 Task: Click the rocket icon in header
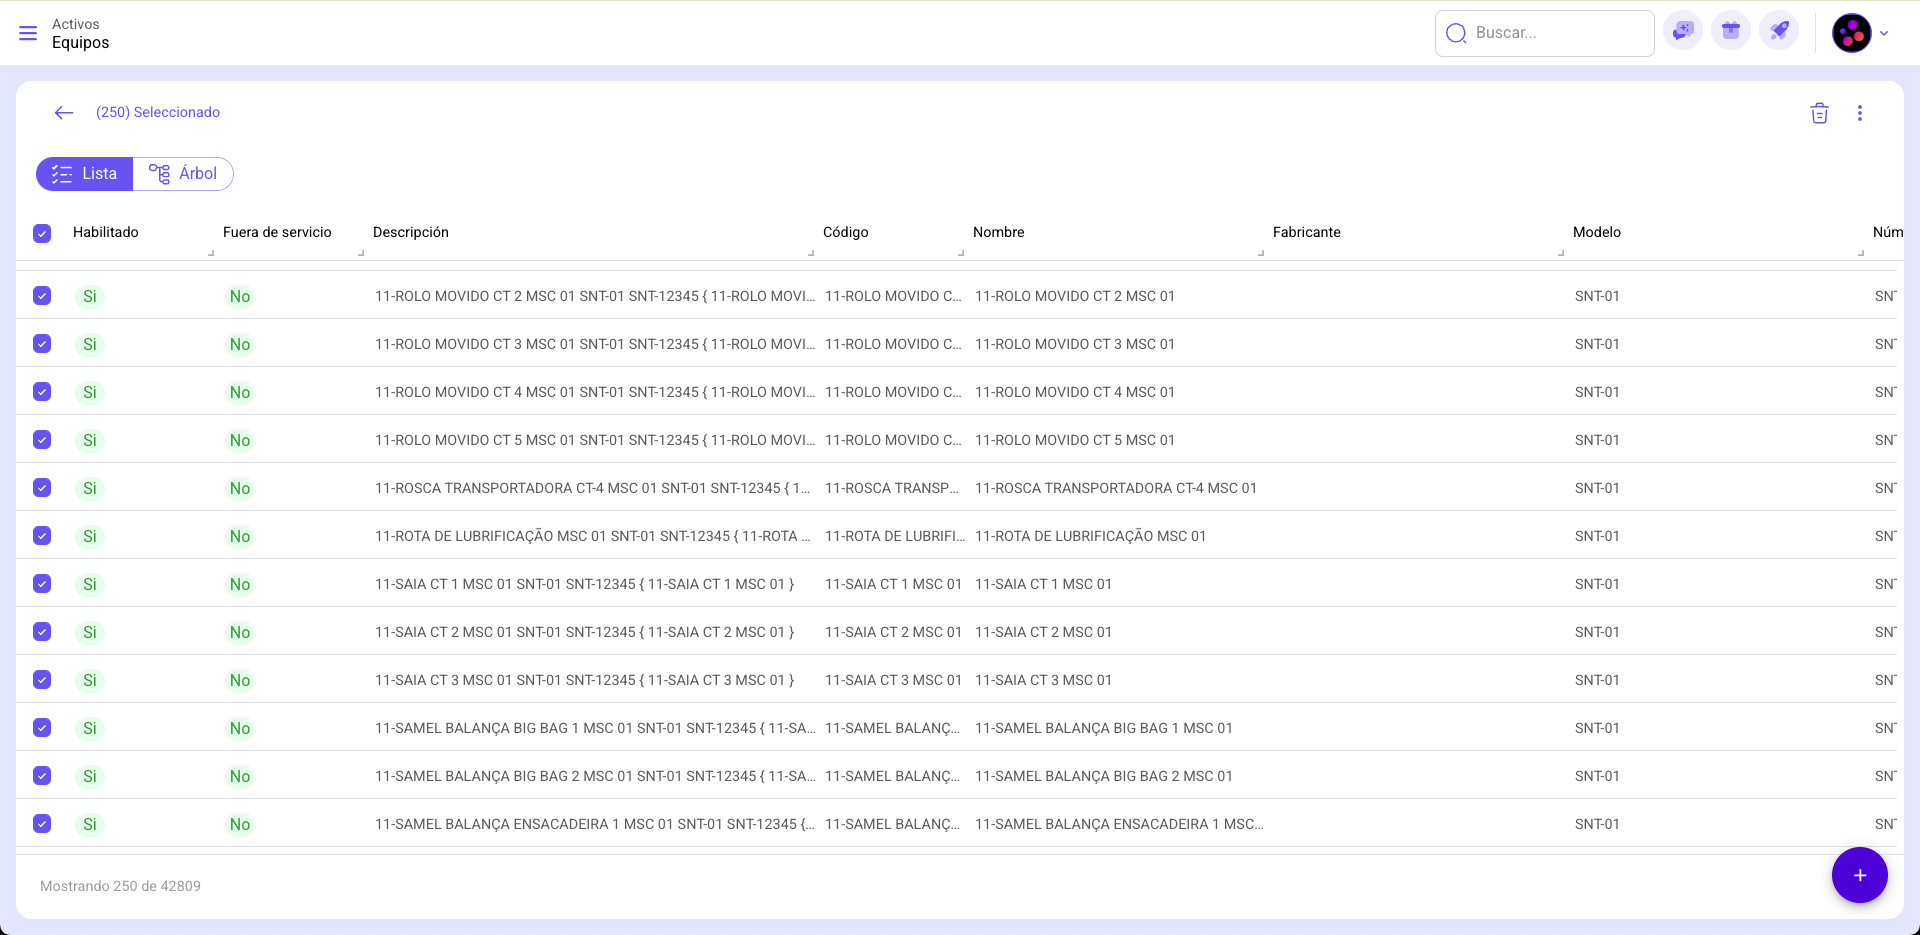click(1779, 32)
